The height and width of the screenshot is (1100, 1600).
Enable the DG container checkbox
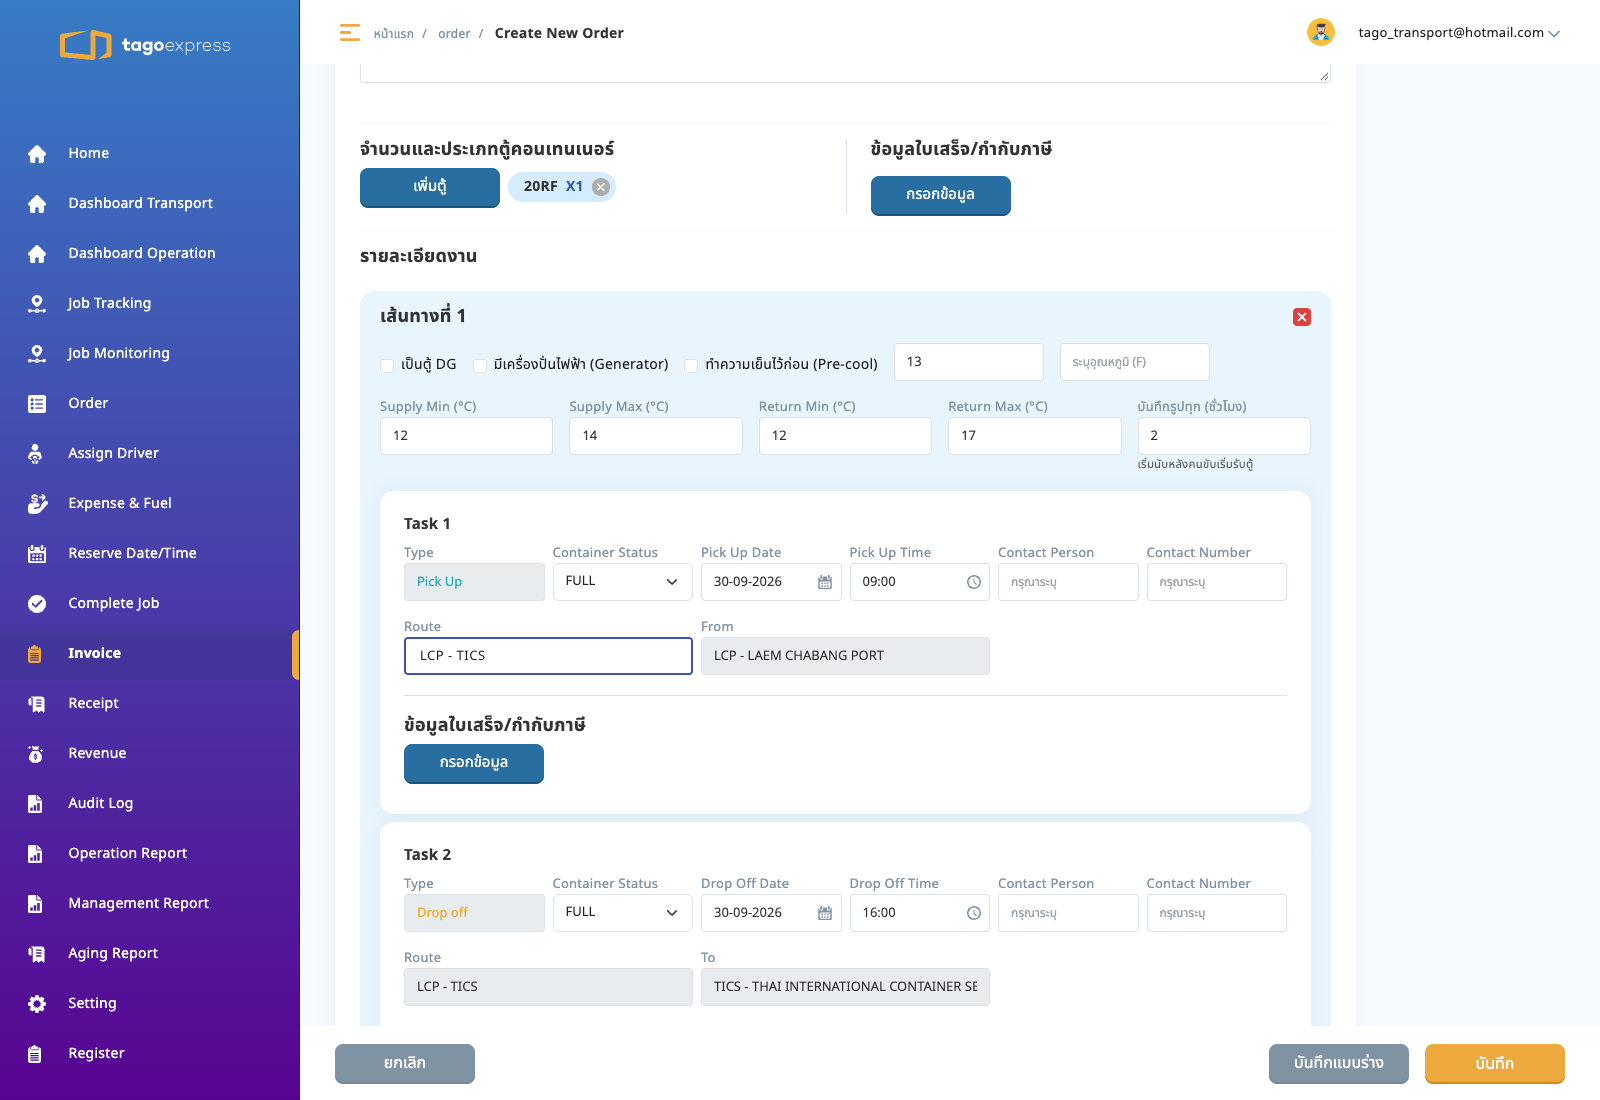tap(387, 365)
